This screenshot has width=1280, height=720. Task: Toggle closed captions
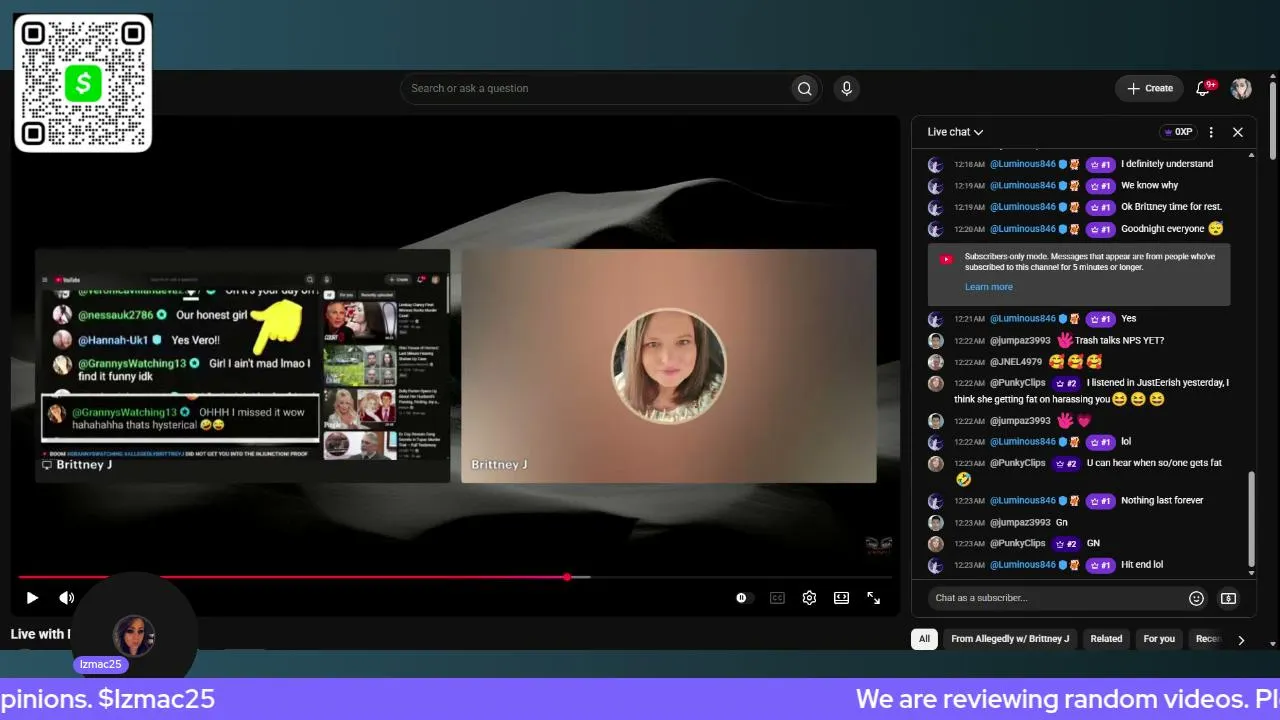[x=777, y=598]
